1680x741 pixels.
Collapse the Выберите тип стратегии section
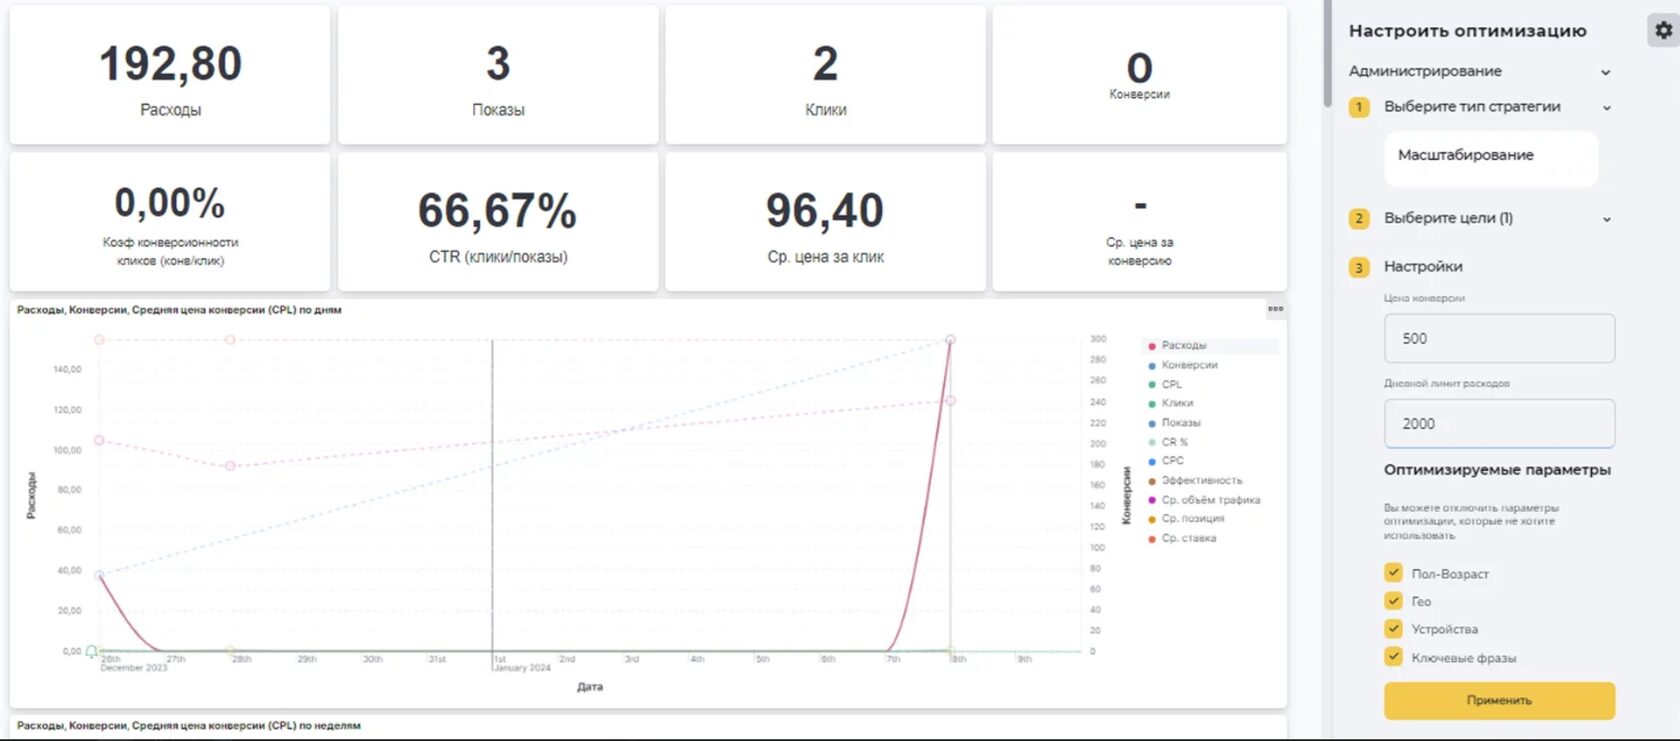[x=1607, y=108]
